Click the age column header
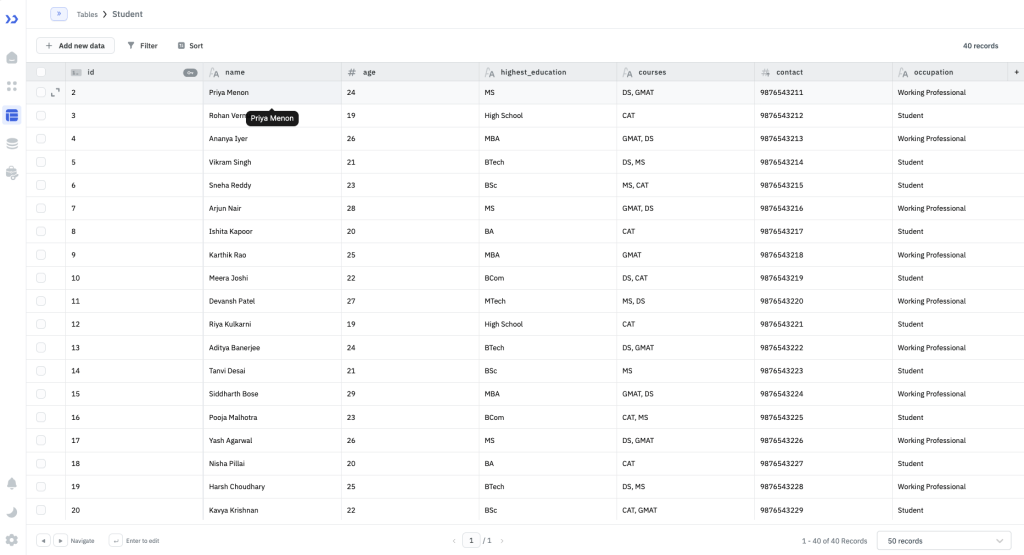The image size is (1024, 555). [x=410, y=72]
